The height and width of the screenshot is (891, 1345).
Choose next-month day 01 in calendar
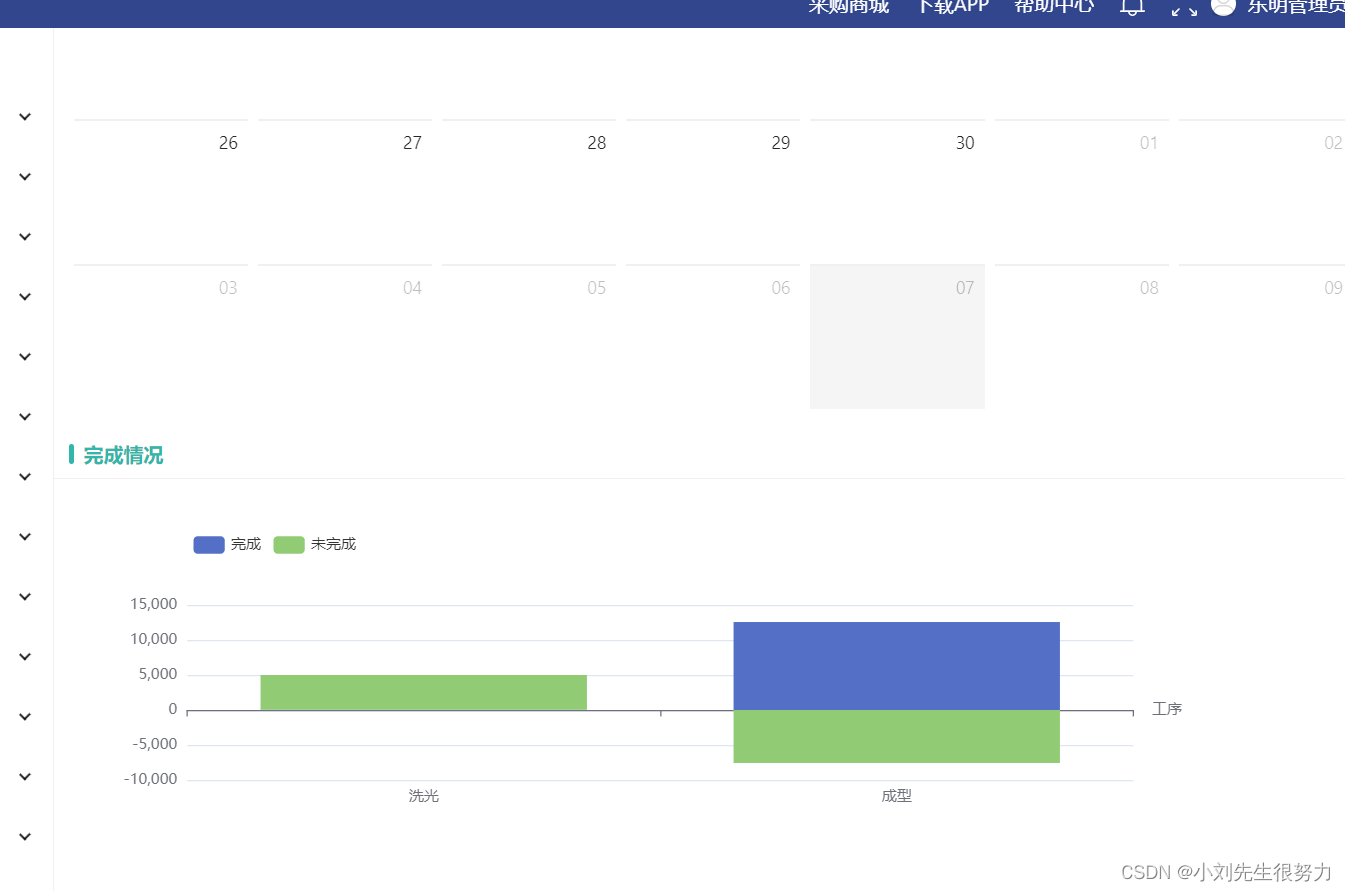pos(1081,191)
